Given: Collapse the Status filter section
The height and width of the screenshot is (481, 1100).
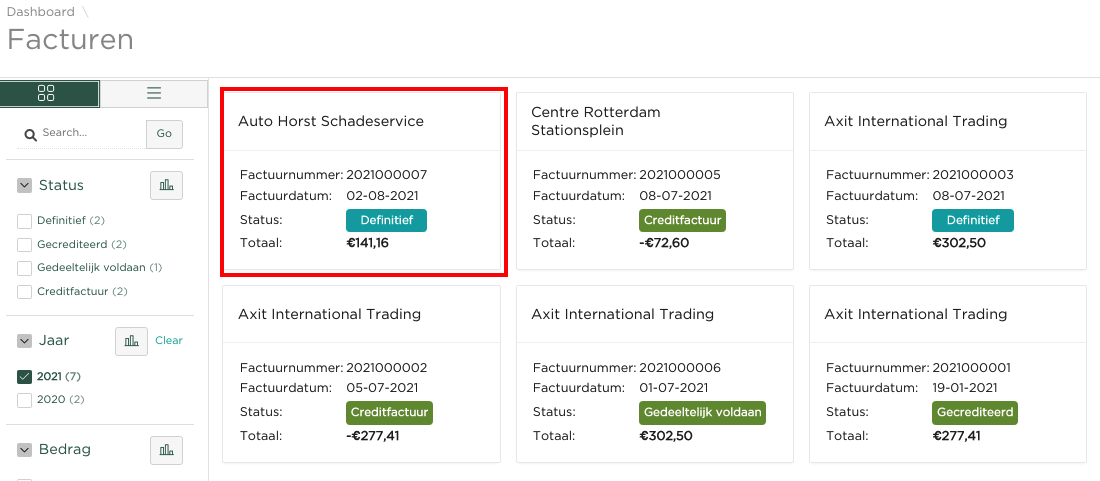Looking at the screenshot, I should point(24,185).
